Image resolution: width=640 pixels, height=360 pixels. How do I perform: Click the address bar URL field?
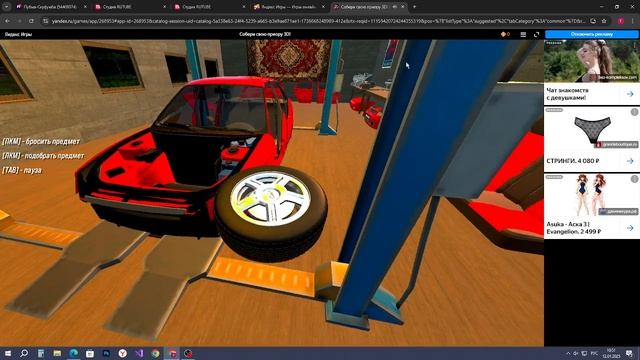pyautogui.click(x=318, y=21)
